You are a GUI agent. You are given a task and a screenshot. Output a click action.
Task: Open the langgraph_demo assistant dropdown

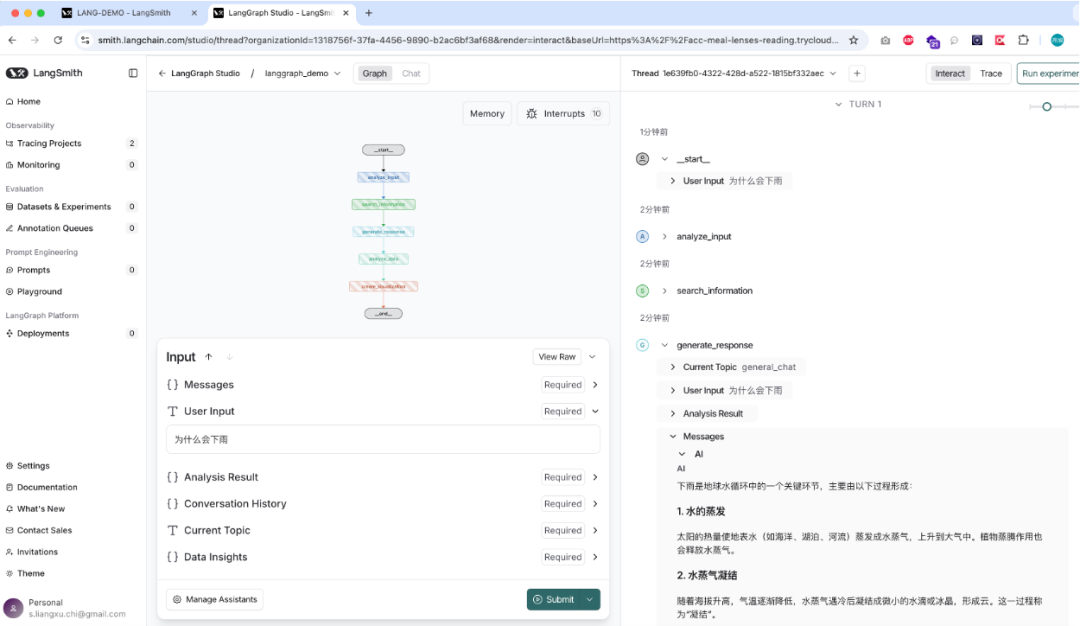tap(302, 73)
